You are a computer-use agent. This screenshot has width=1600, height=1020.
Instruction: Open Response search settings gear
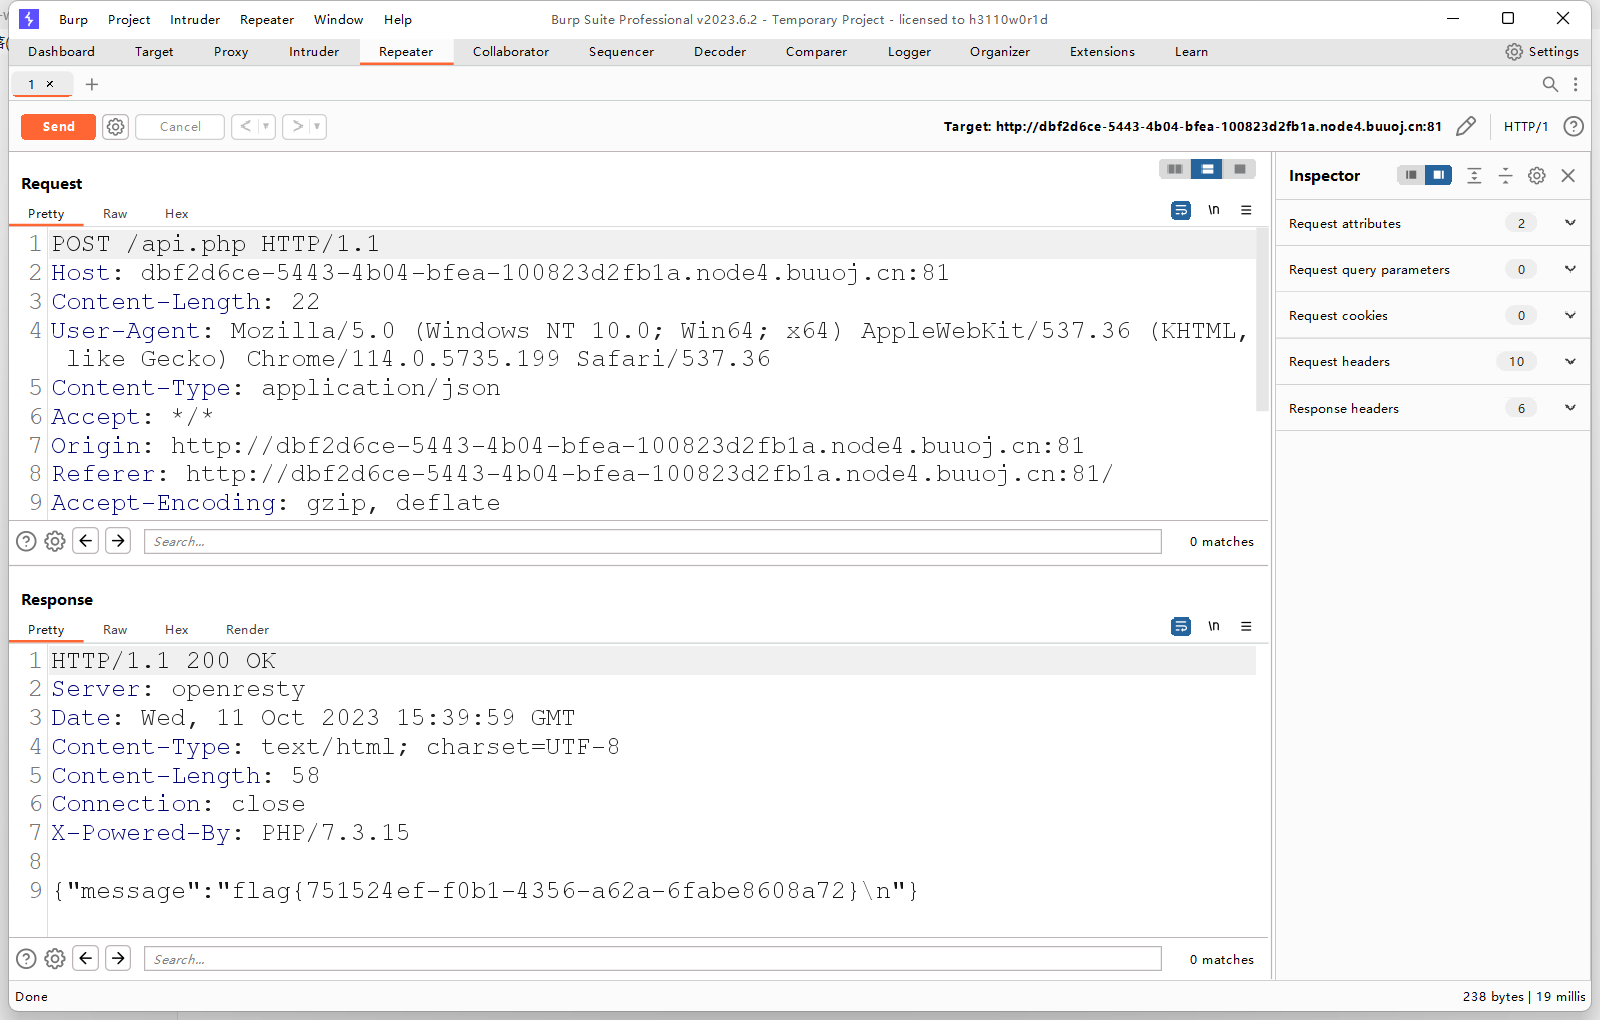[x=55, y=959]
